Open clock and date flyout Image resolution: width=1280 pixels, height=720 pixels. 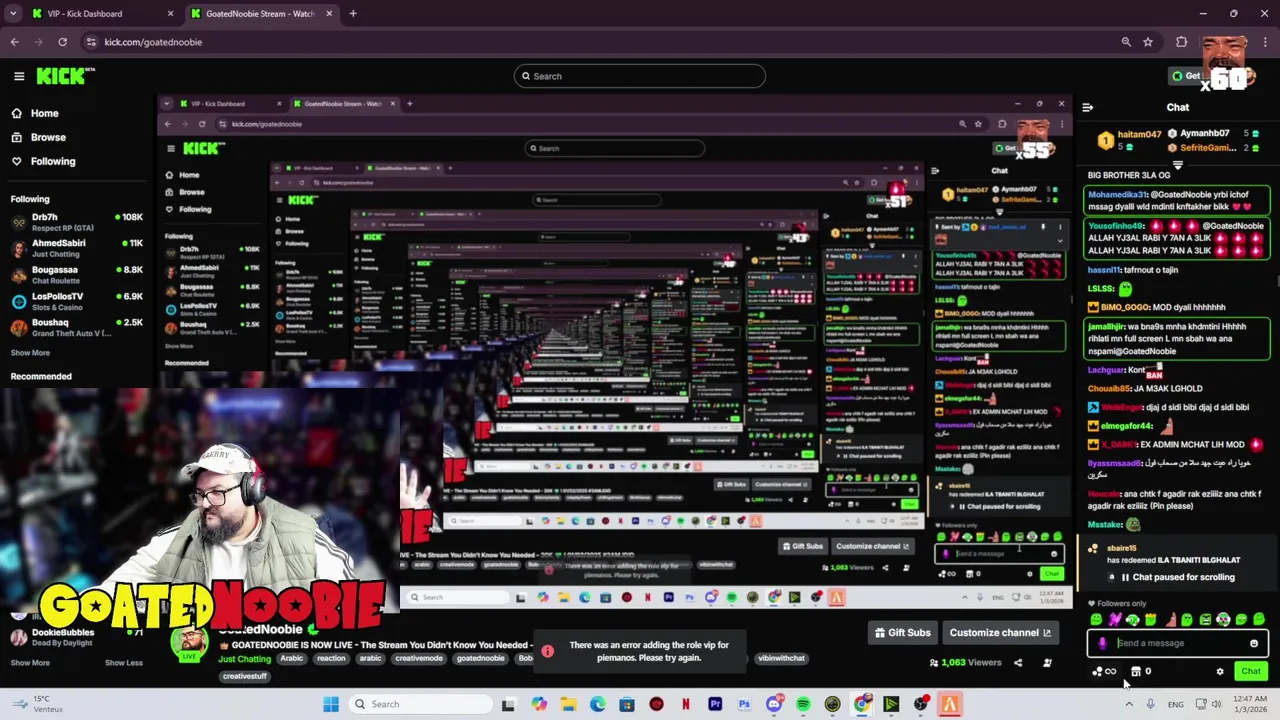coord(1249,704)
